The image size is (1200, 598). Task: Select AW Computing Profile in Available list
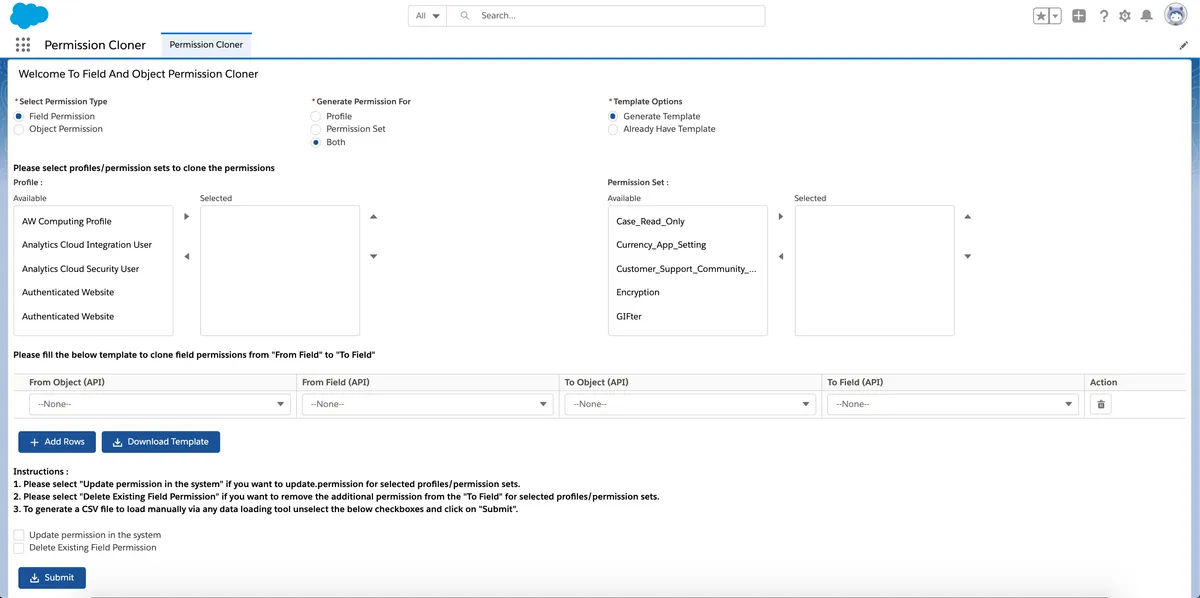click(x=93, y=222)
